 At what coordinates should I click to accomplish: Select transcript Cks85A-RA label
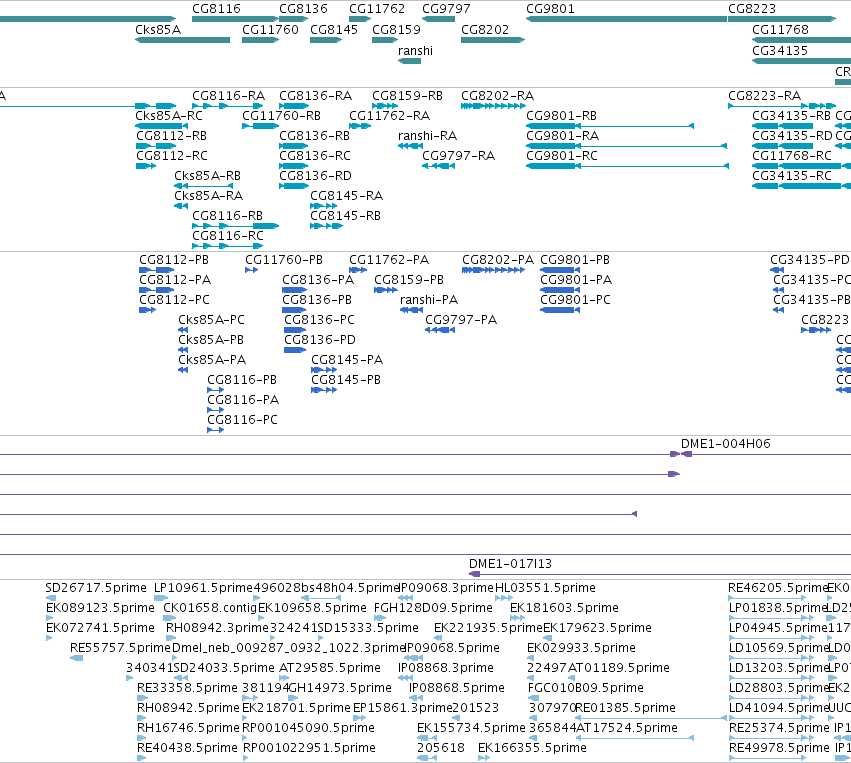point(208,196)
